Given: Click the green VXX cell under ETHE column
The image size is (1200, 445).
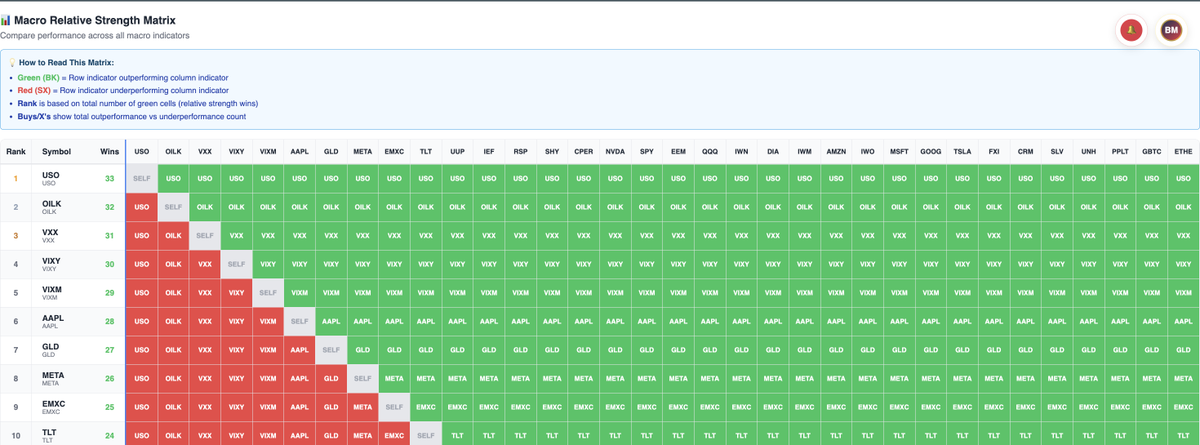Looking at the screenshot, I should 1183,236.
